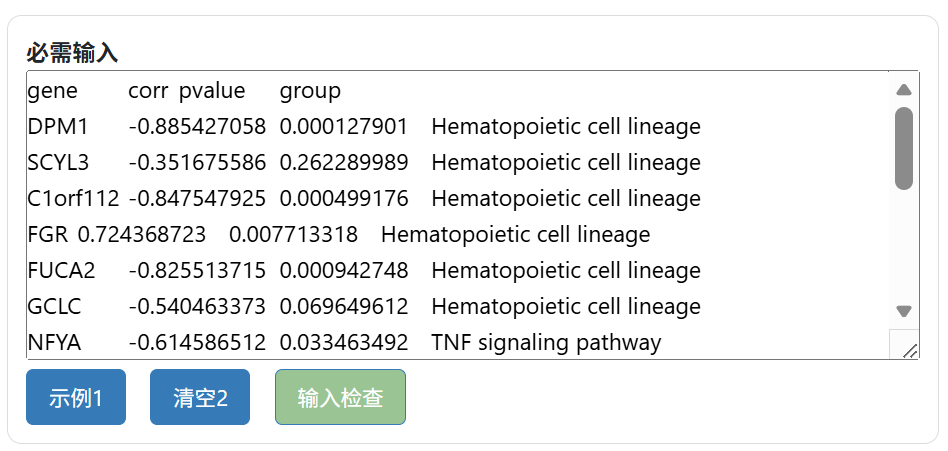Click on the DPM1 gene name
Viewport: 948px width, 451px height.
58,127
